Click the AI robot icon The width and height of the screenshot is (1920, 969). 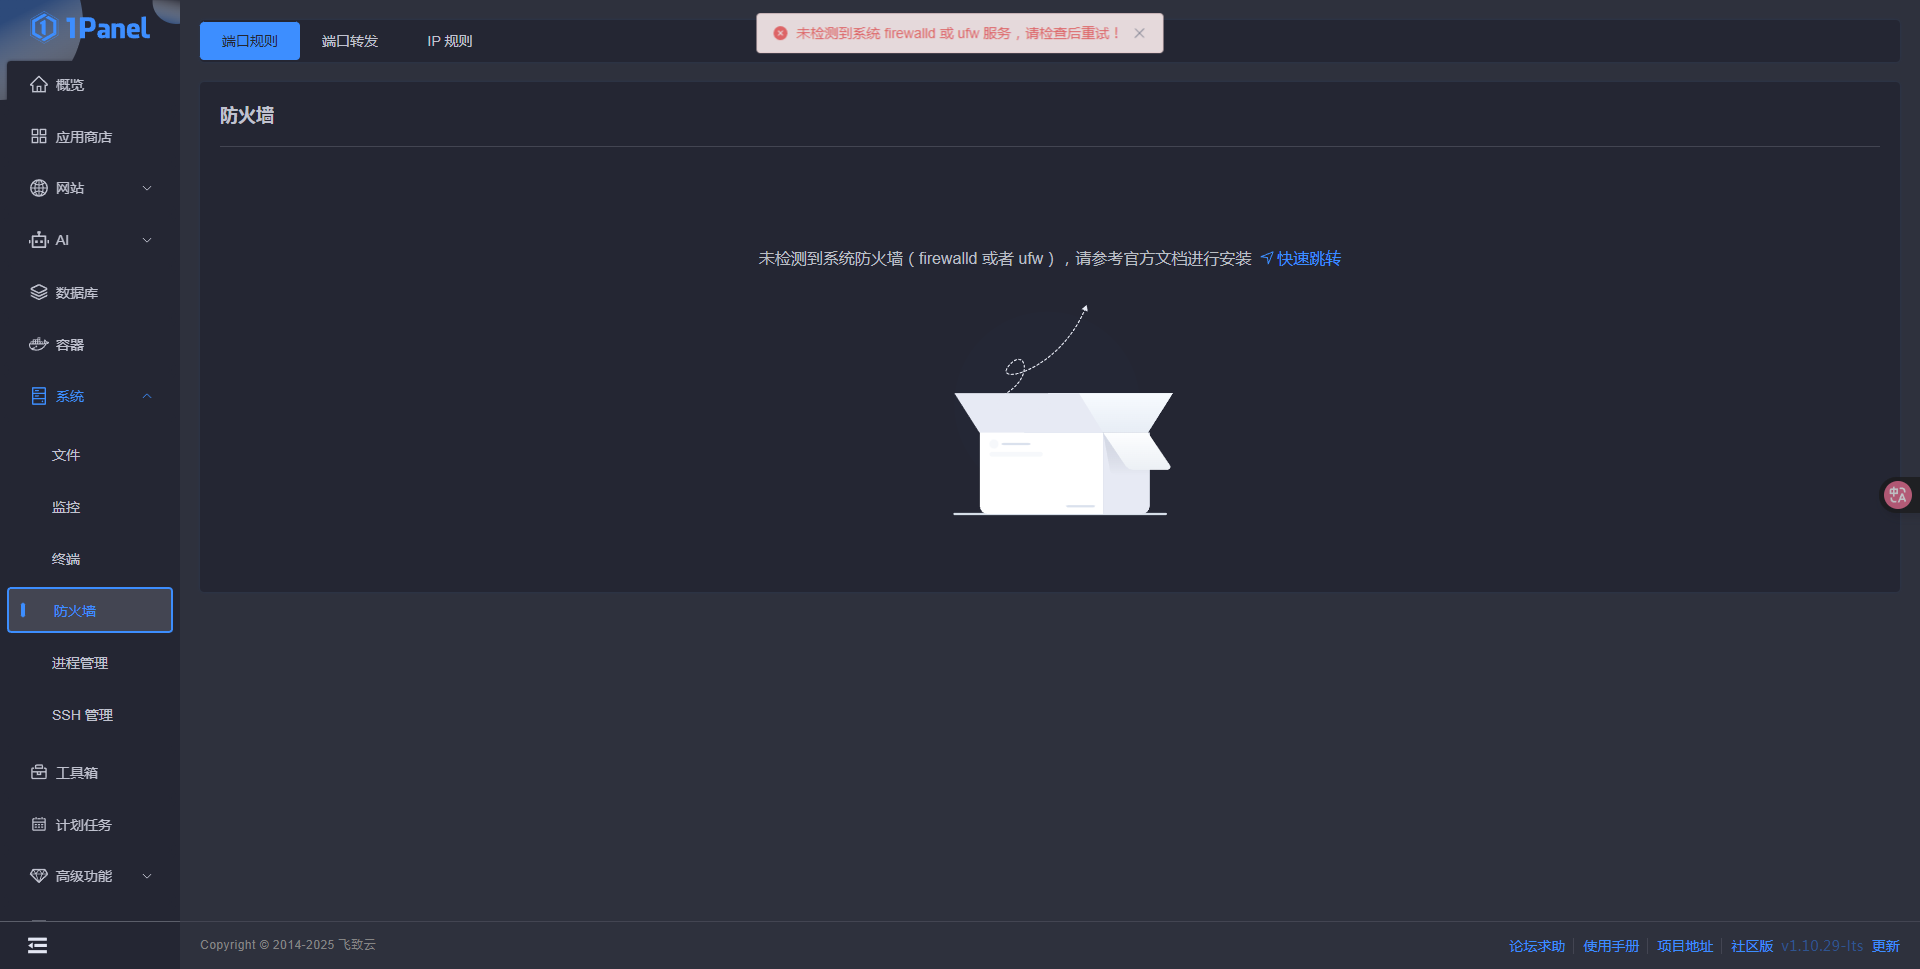(39, 240)
